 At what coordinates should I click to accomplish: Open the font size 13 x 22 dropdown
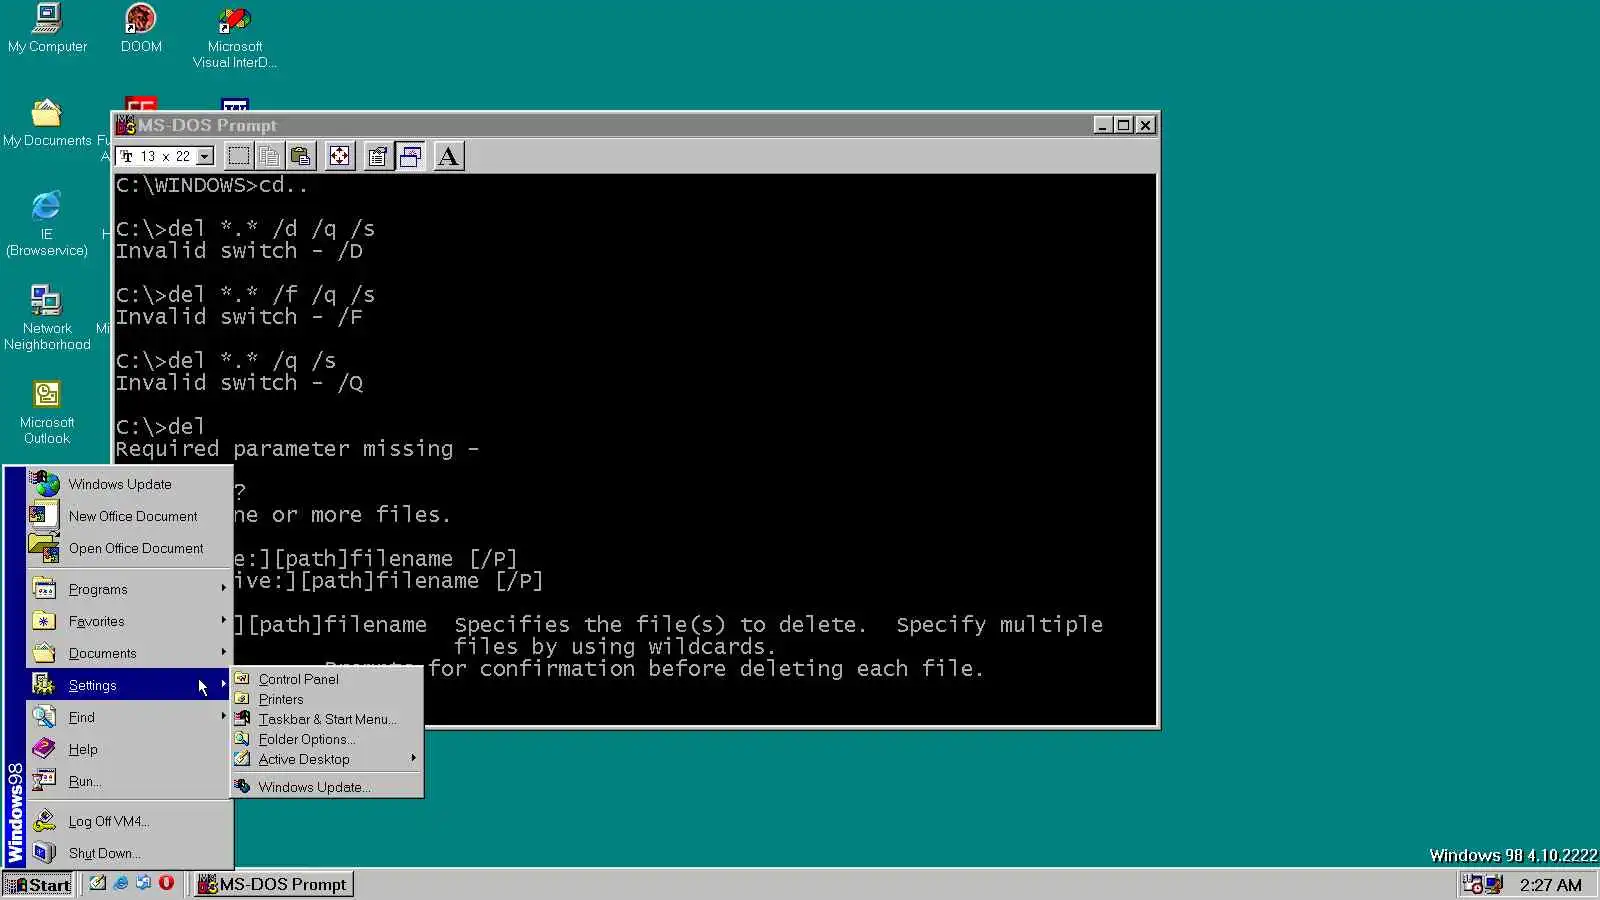coord(205,156)
